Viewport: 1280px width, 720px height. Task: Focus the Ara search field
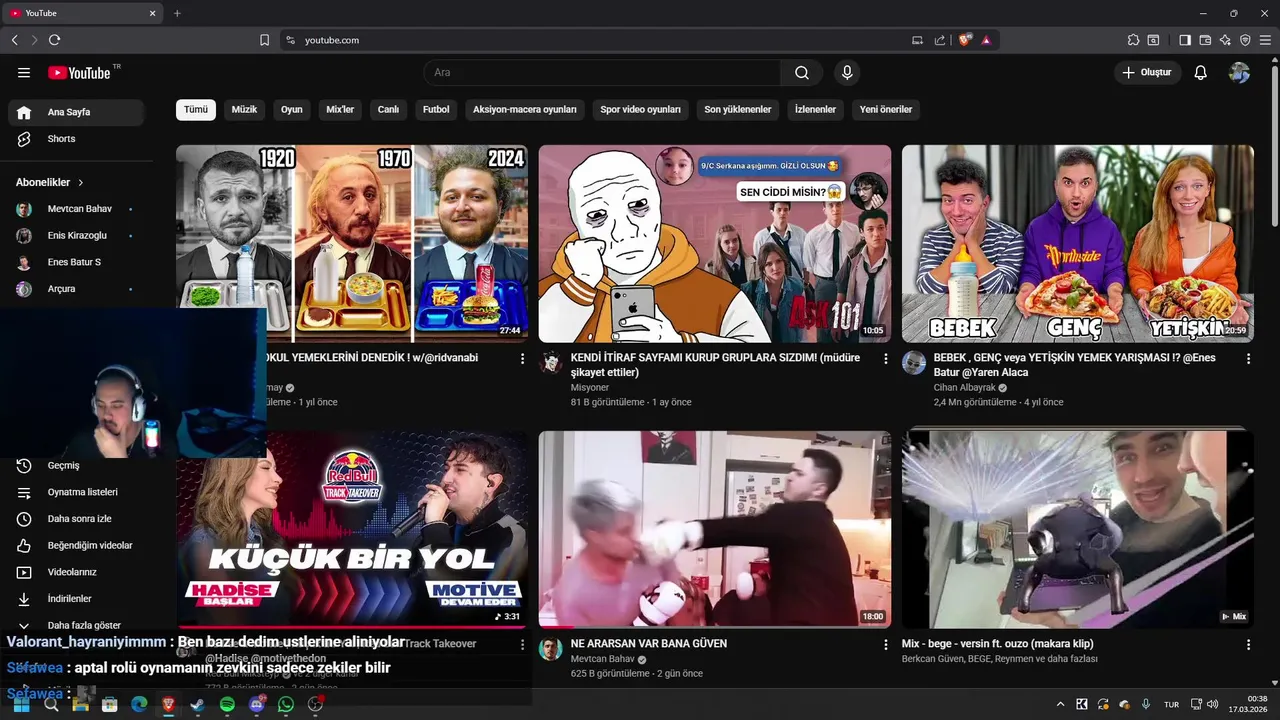(x=602, y=73)
